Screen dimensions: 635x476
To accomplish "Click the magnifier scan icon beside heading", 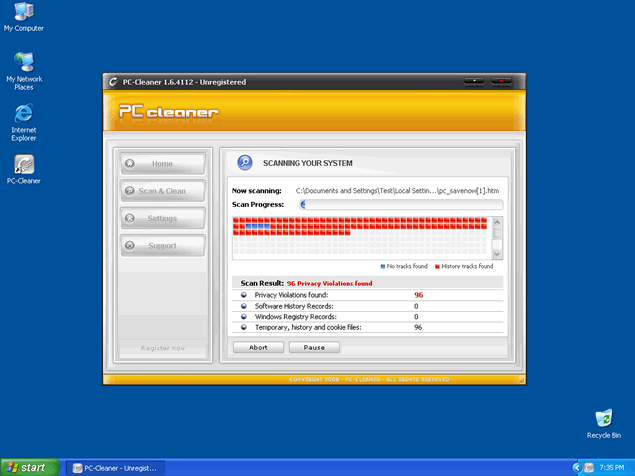I will pyautogui.click(x=244, y=163).
